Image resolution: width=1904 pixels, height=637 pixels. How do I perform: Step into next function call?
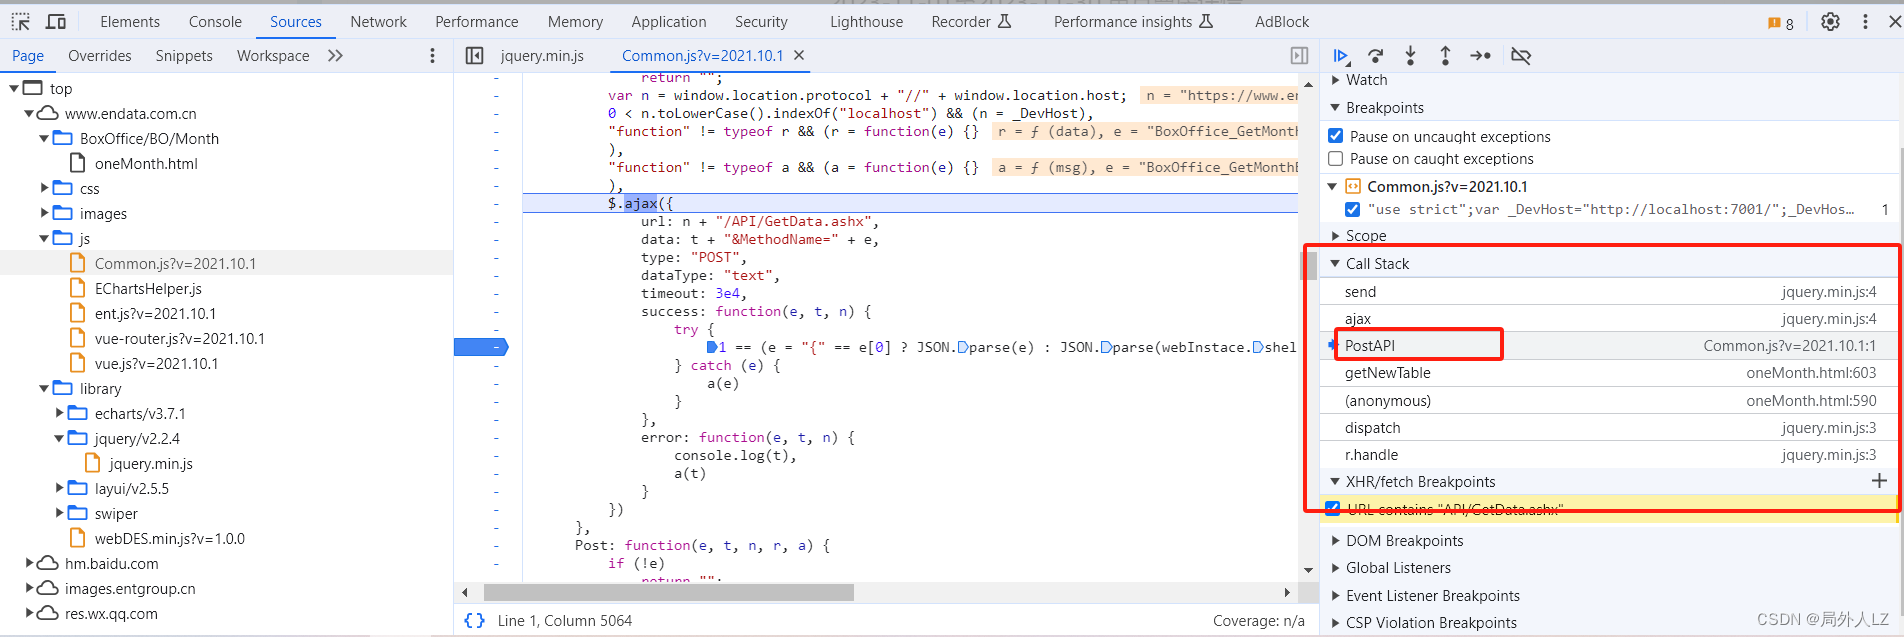point(1410,56)
